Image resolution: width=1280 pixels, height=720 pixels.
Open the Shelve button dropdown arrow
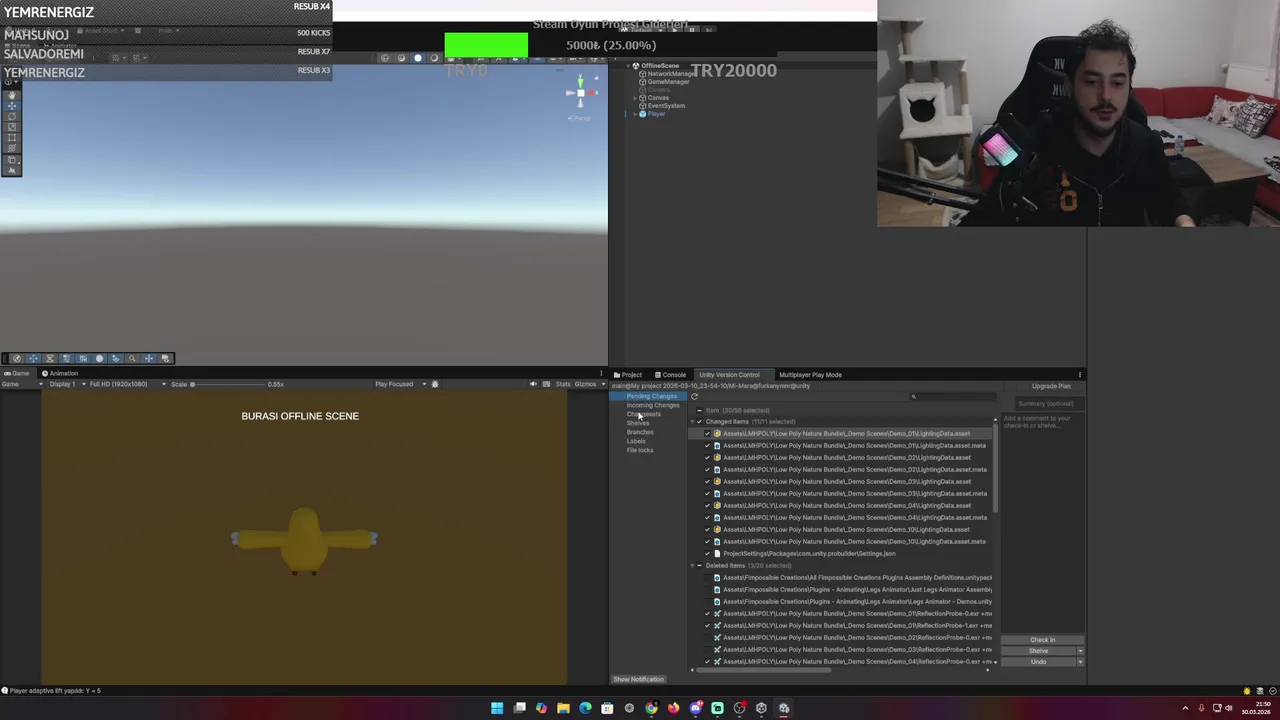point(1080,651)
